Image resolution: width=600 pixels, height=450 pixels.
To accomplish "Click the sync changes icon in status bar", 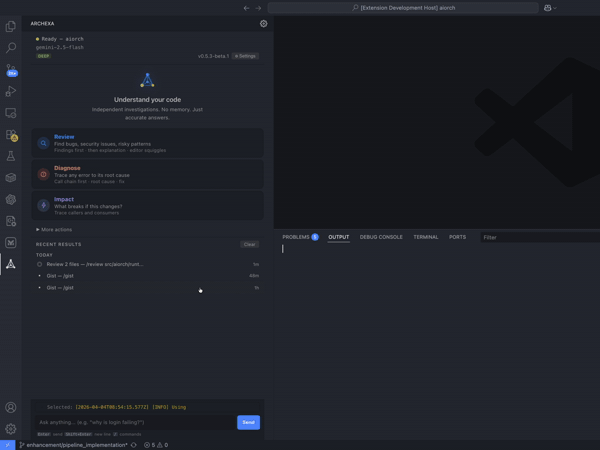I will pyautogui.click(x=134, y=445).
